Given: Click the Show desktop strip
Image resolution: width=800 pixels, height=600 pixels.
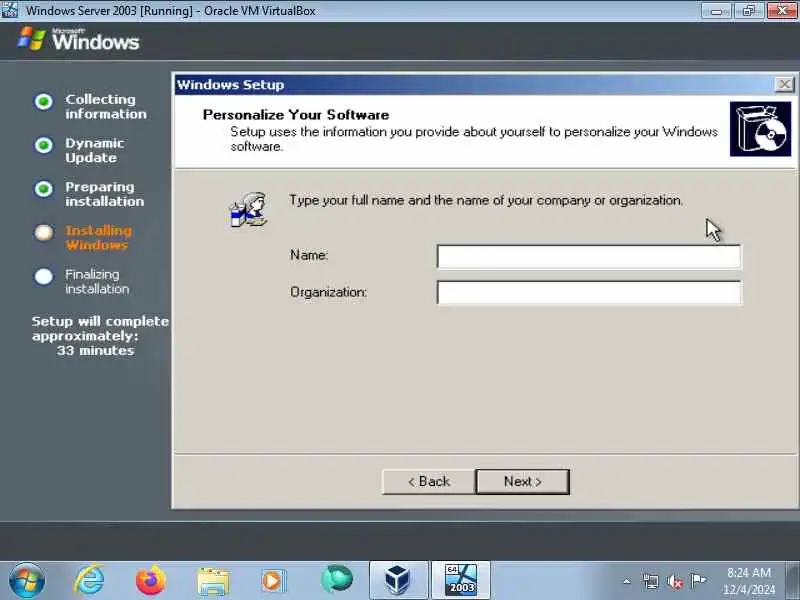Looking at the screenshot, I should (x=793, y=581).
